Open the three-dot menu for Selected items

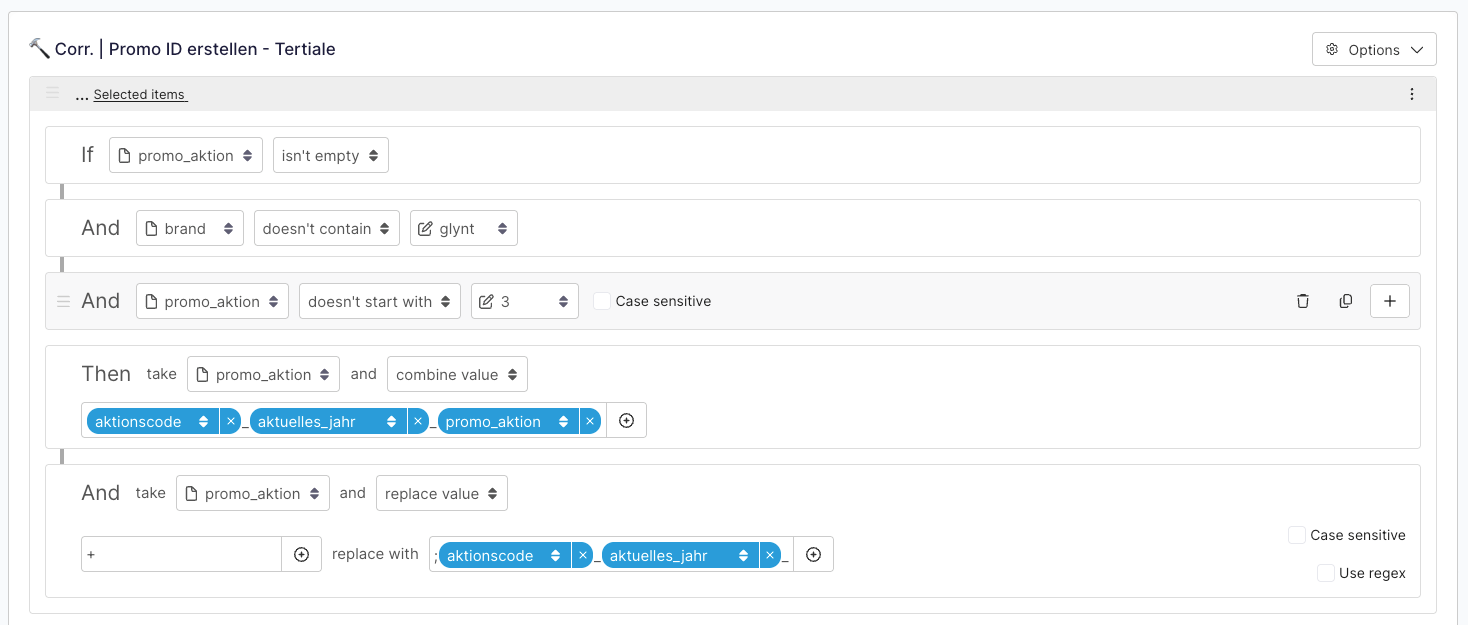tap(1412, 94)
